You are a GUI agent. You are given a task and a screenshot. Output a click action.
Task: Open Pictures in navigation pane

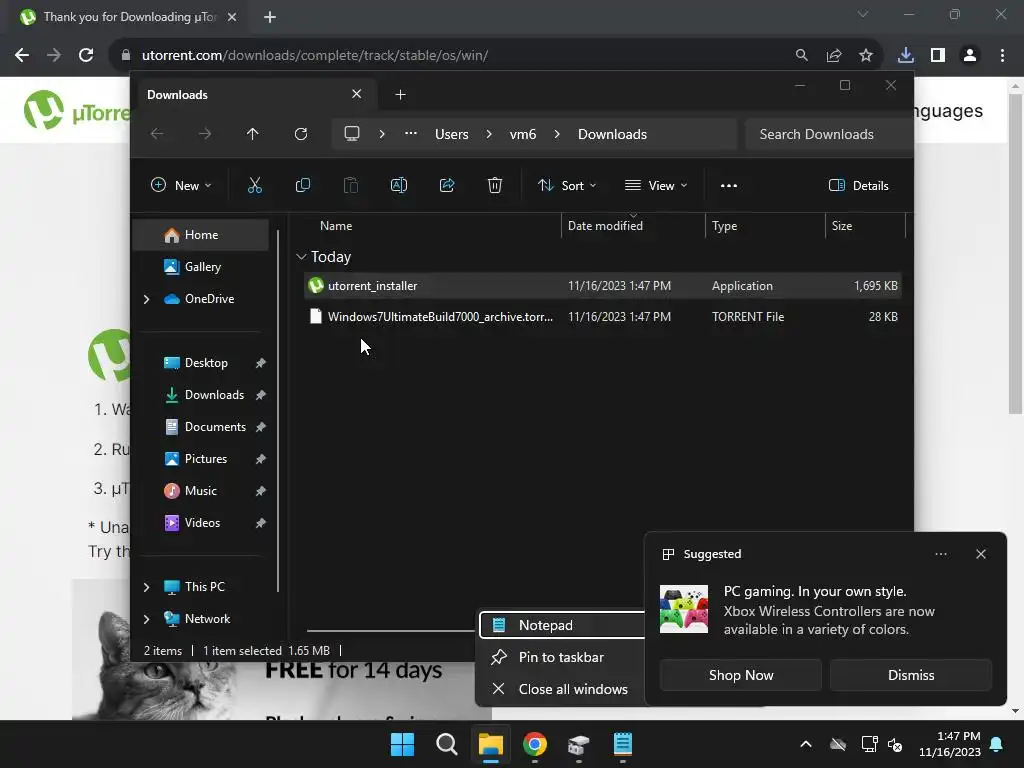point(200,458)
